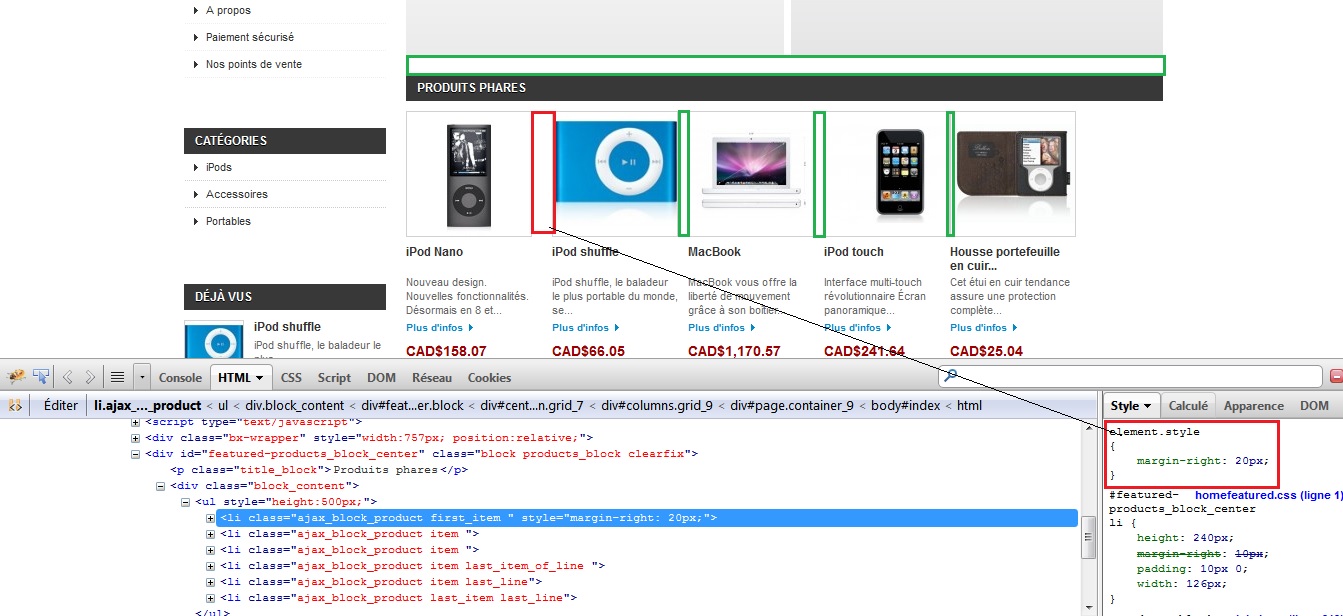Image resolution: width=1343 pixels, height=616 pixels.
Task: Activate the inspect element pointer tool
Action: click(42, 377)
